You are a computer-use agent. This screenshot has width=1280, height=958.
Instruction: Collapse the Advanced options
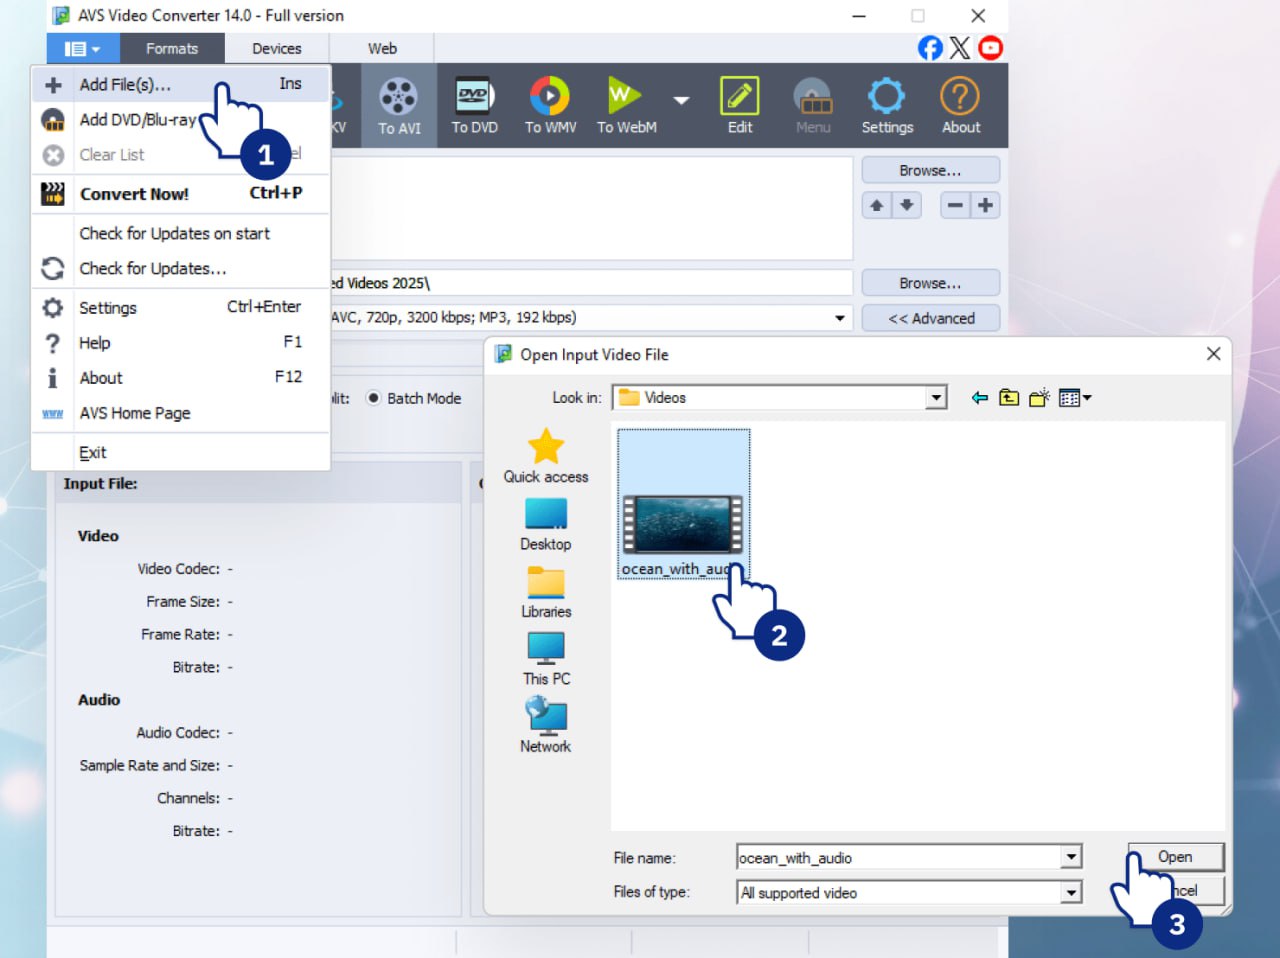pyautogui.click(x=930, y=318)
